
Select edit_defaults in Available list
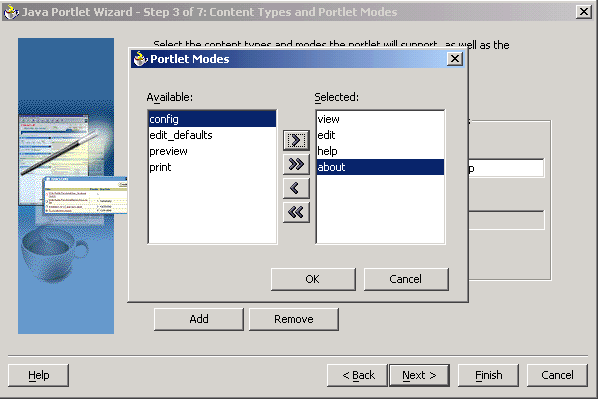pos(212,135)
